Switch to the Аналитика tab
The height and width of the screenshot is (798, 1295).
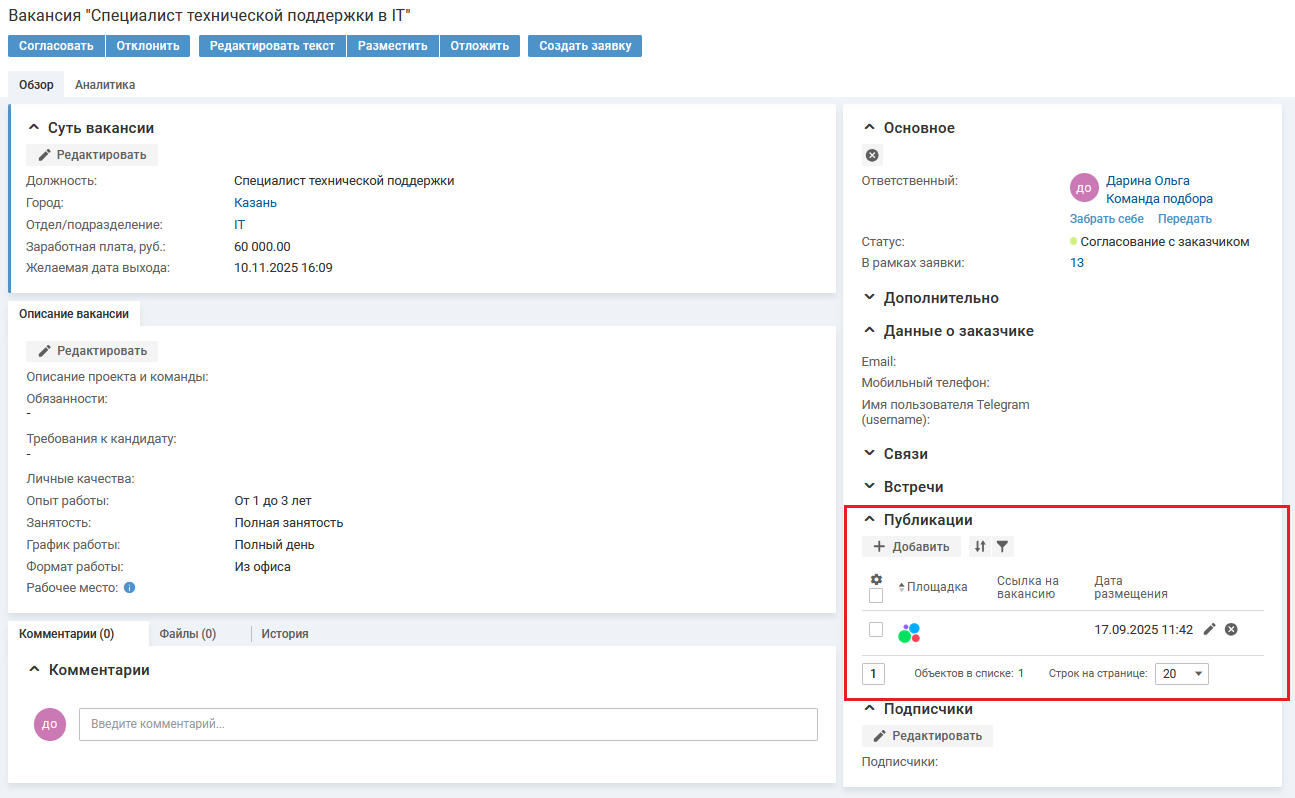pyautogui.click(x=105, y=85)
